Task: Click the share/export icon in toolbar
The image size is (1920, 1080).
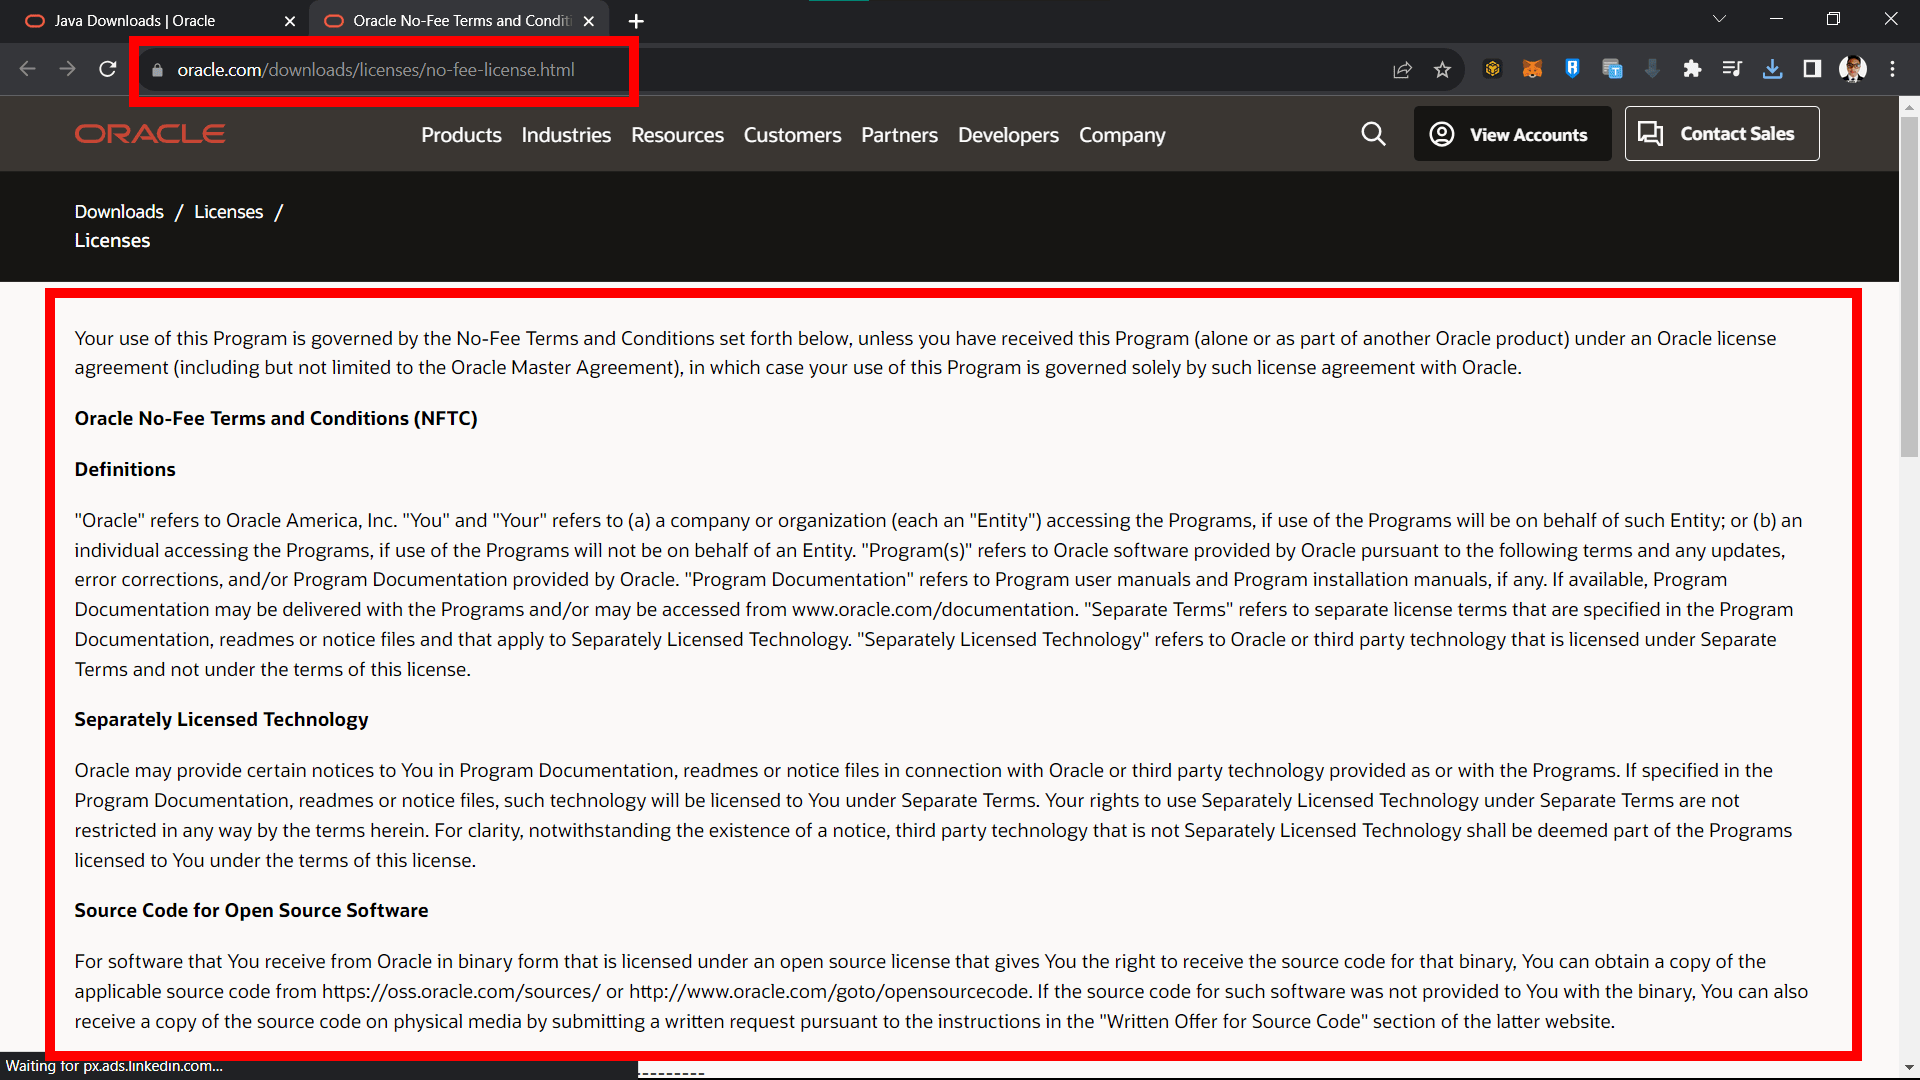Action: click(1400, 70)
